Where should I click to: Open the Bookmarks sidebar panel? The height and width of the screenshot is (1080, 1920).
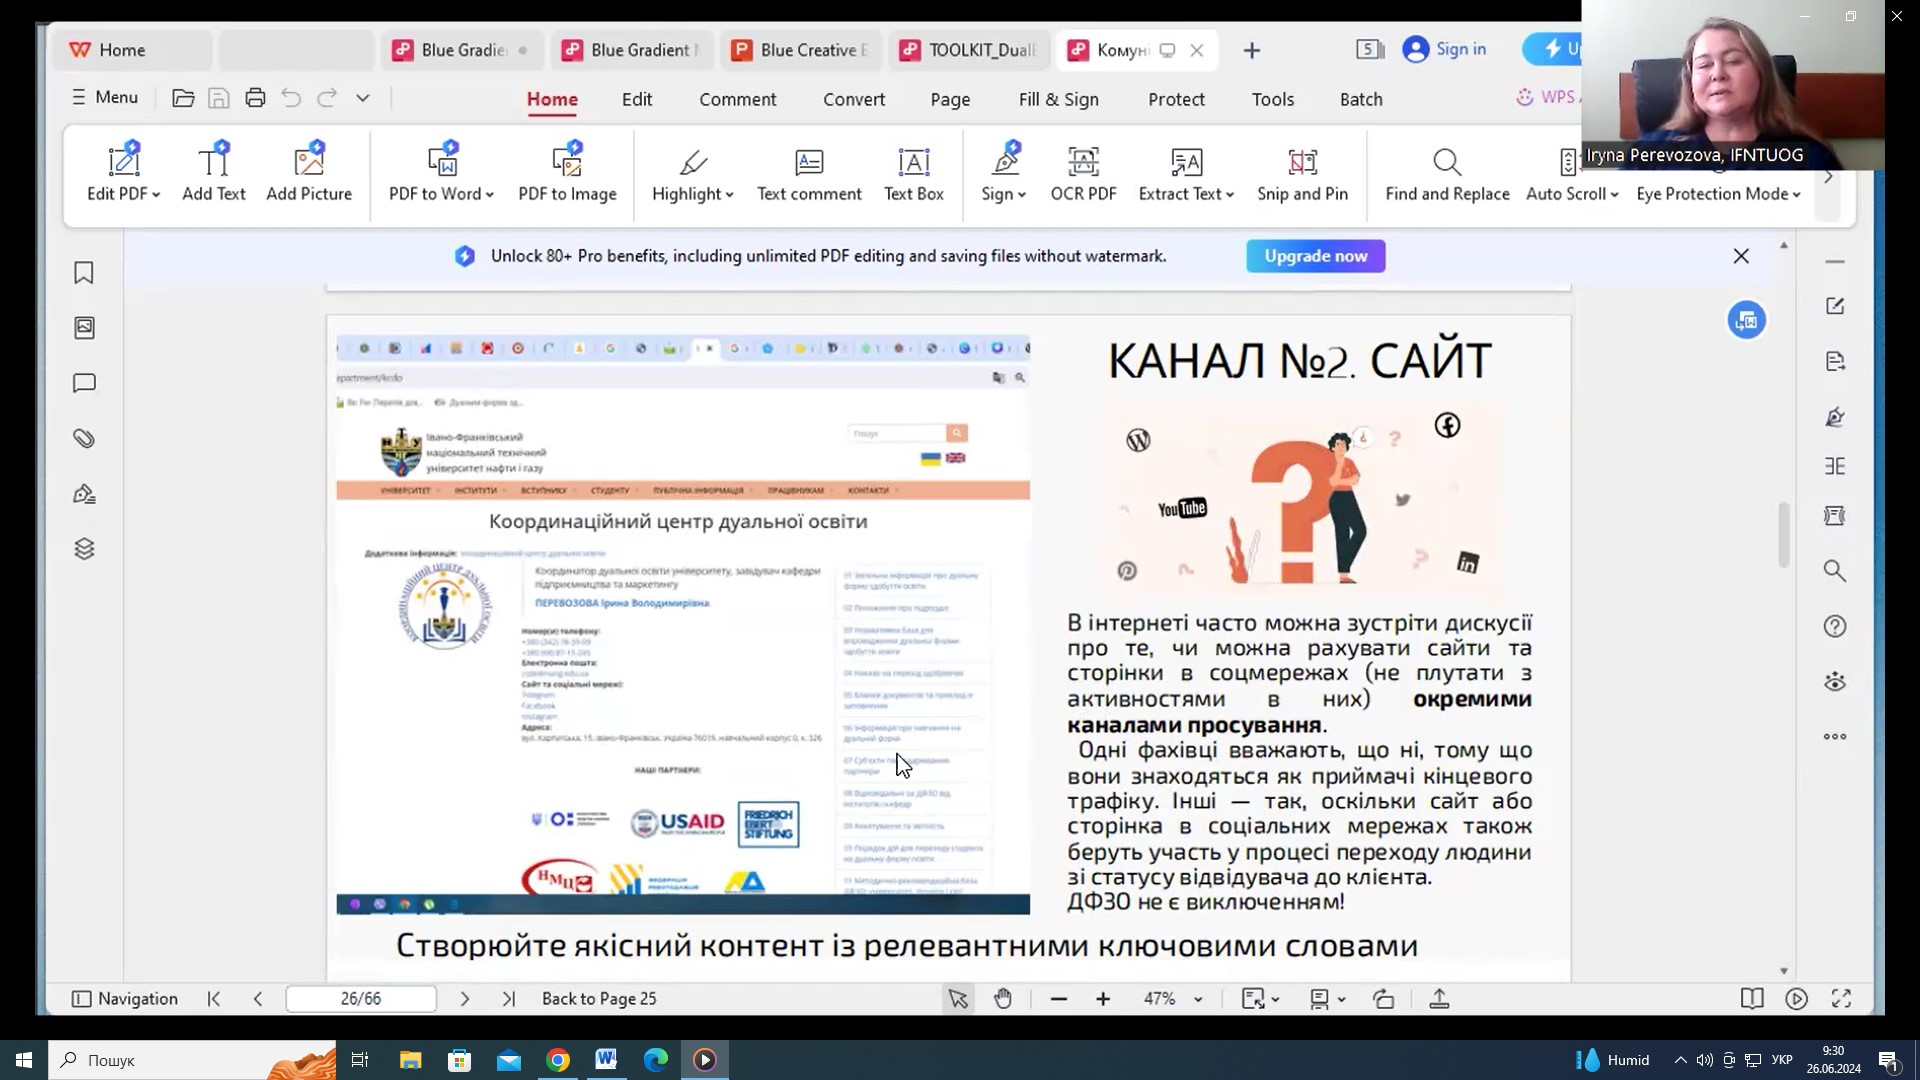84,273
